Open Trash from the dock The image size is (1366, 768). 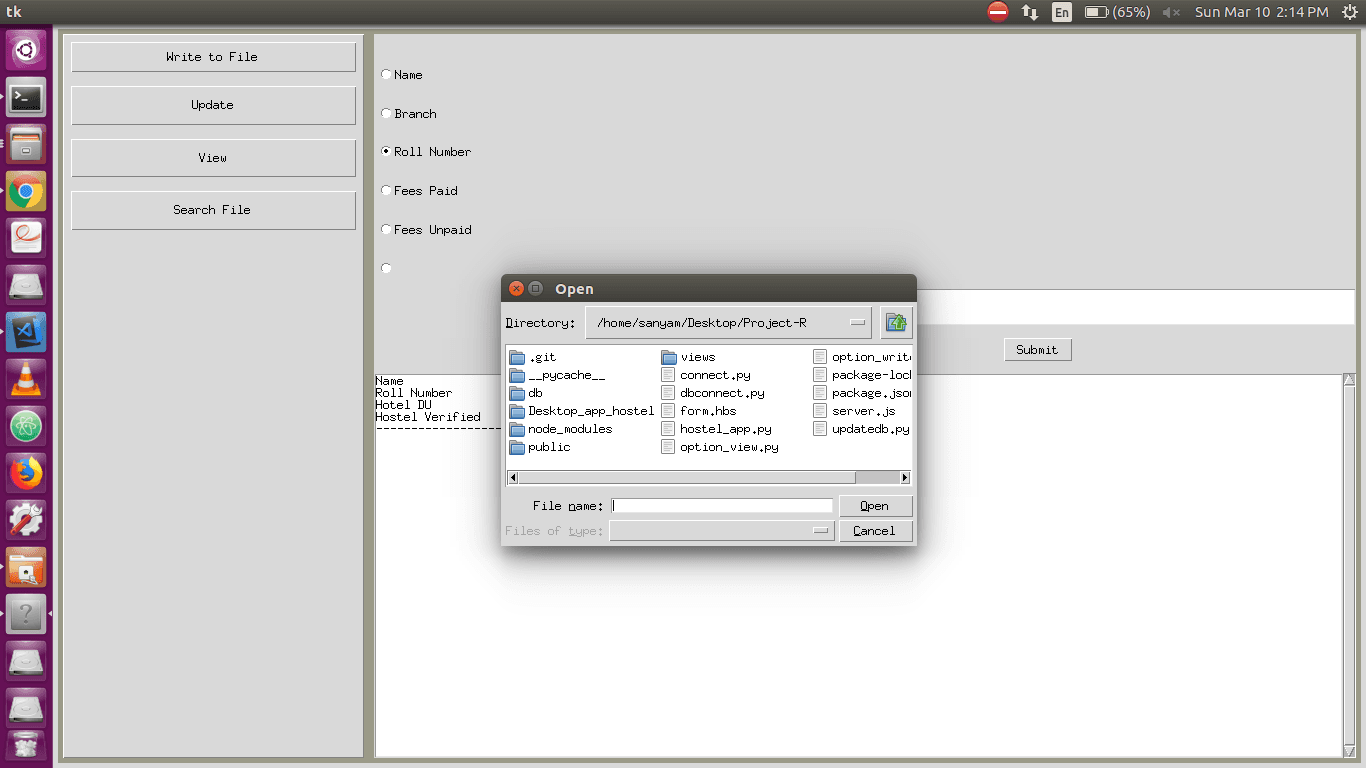[26, 747]
